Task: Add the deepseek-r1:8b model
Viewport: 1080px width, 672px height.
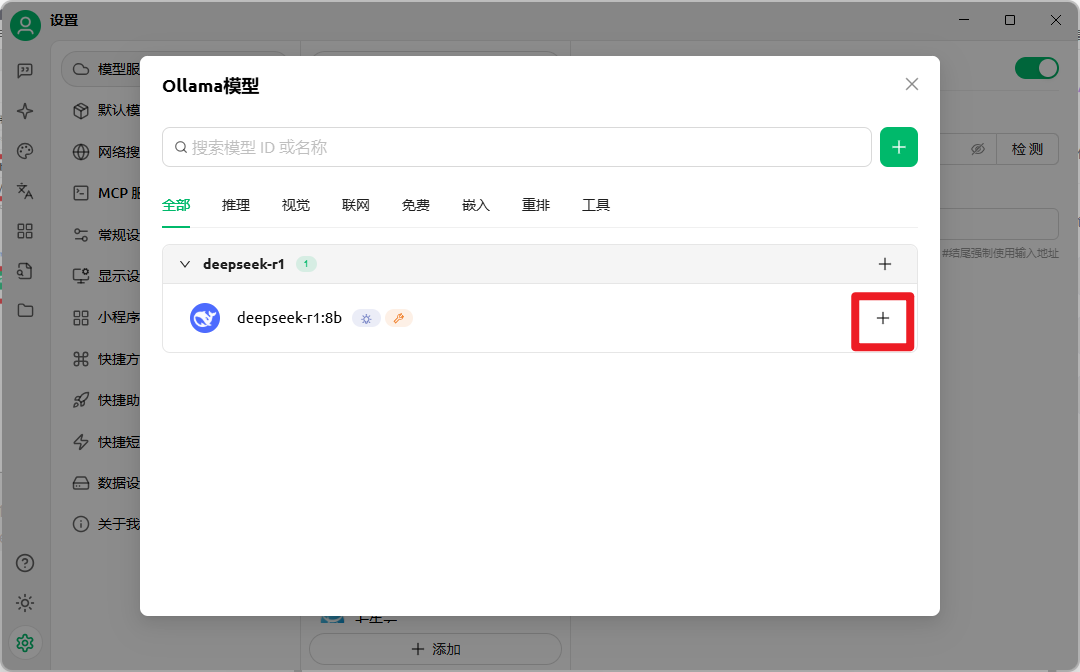Action: click(x=882, y=318)
